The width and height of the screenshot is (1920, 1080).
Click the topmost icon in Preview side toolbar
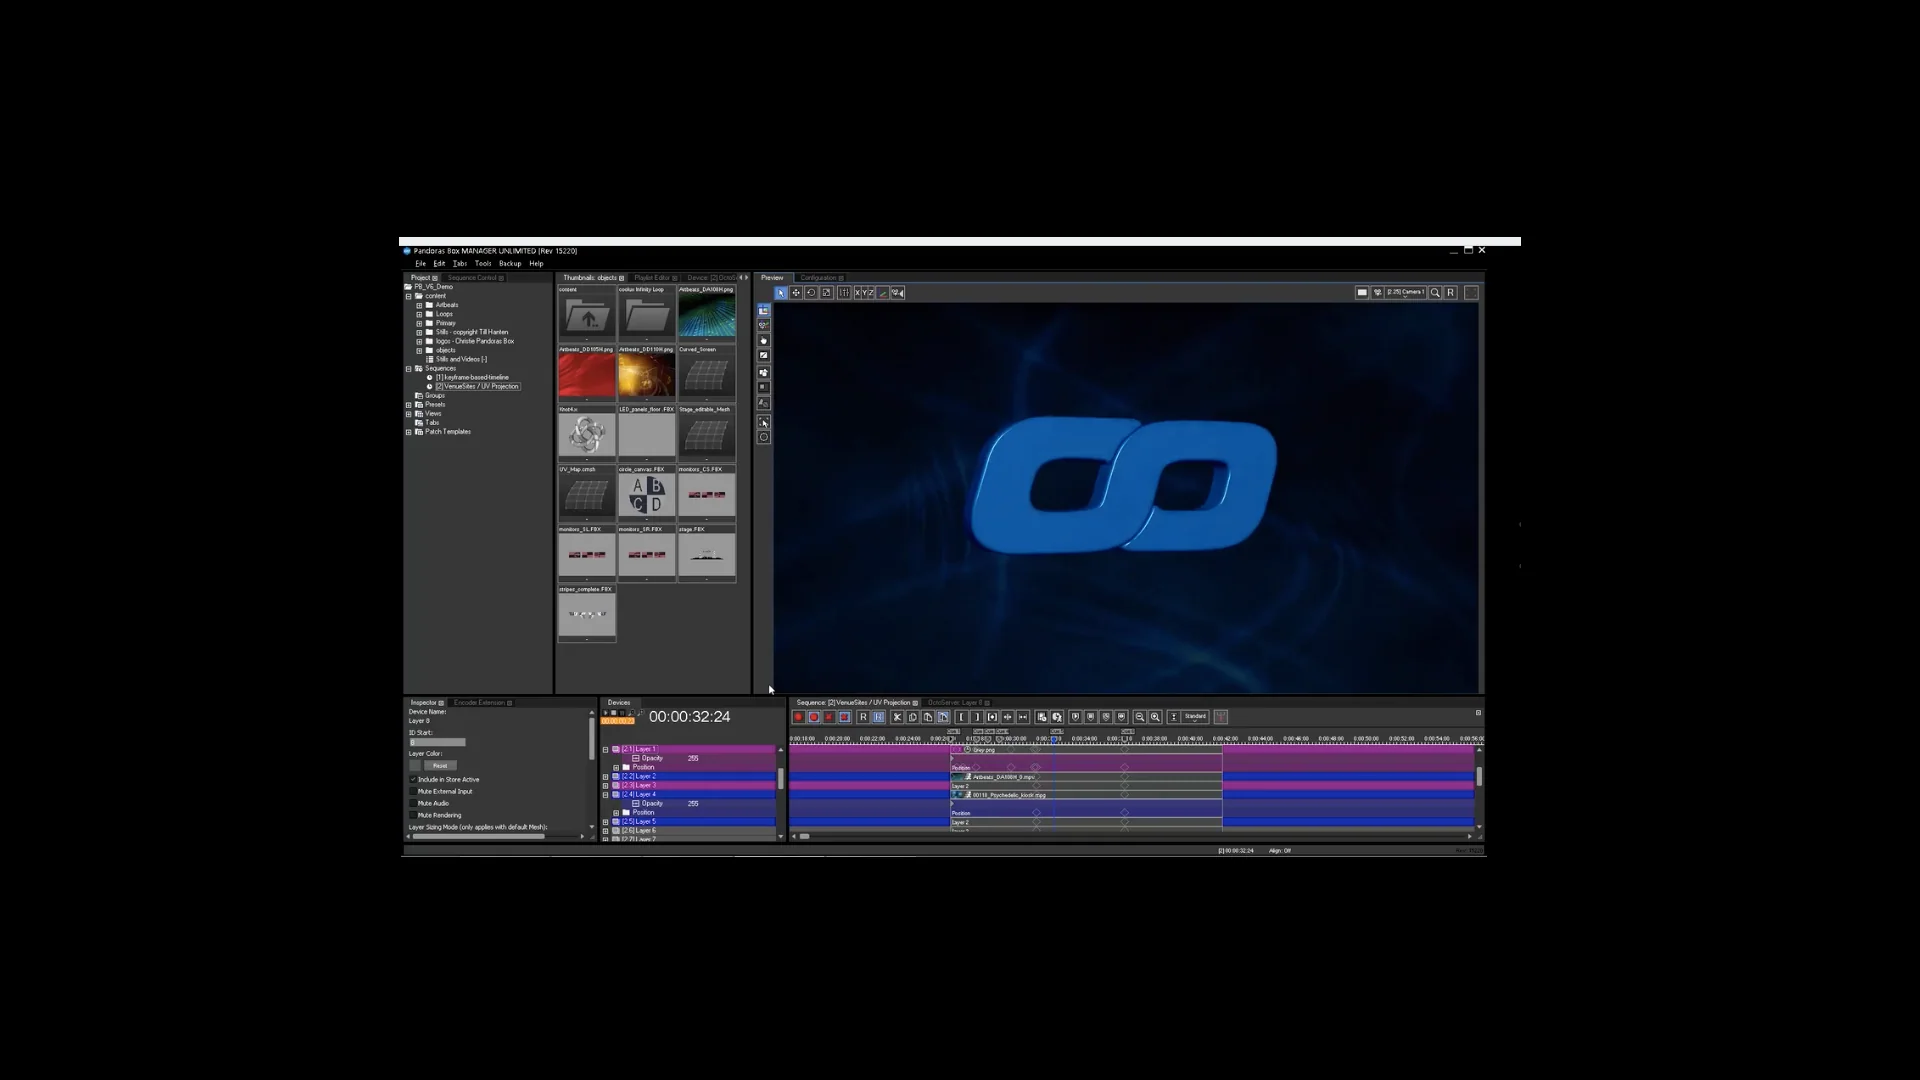pyautogui.click(x=764, y=311)
